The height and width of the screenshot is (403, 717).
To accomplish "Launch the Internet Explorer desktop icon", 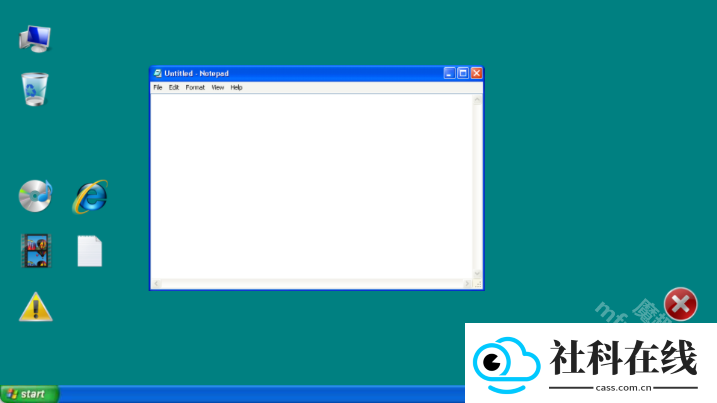I will coord(90,197).
